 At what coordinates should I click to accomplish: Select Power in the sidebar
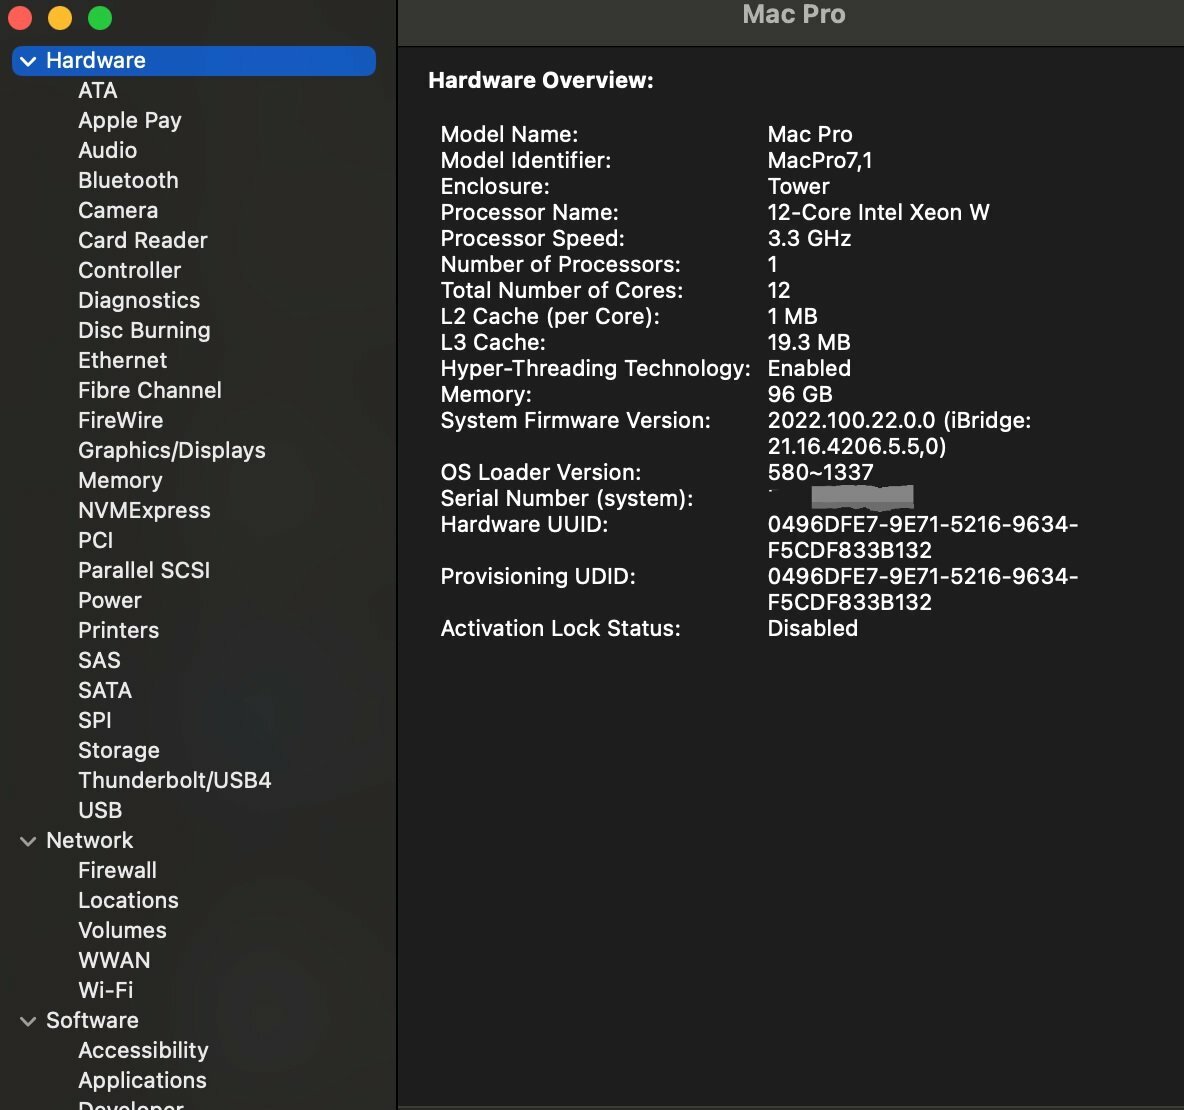(109, 600)
